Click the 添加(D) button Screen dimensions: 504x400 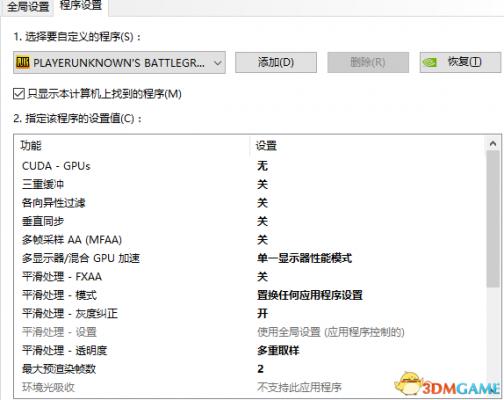[276, 62]
